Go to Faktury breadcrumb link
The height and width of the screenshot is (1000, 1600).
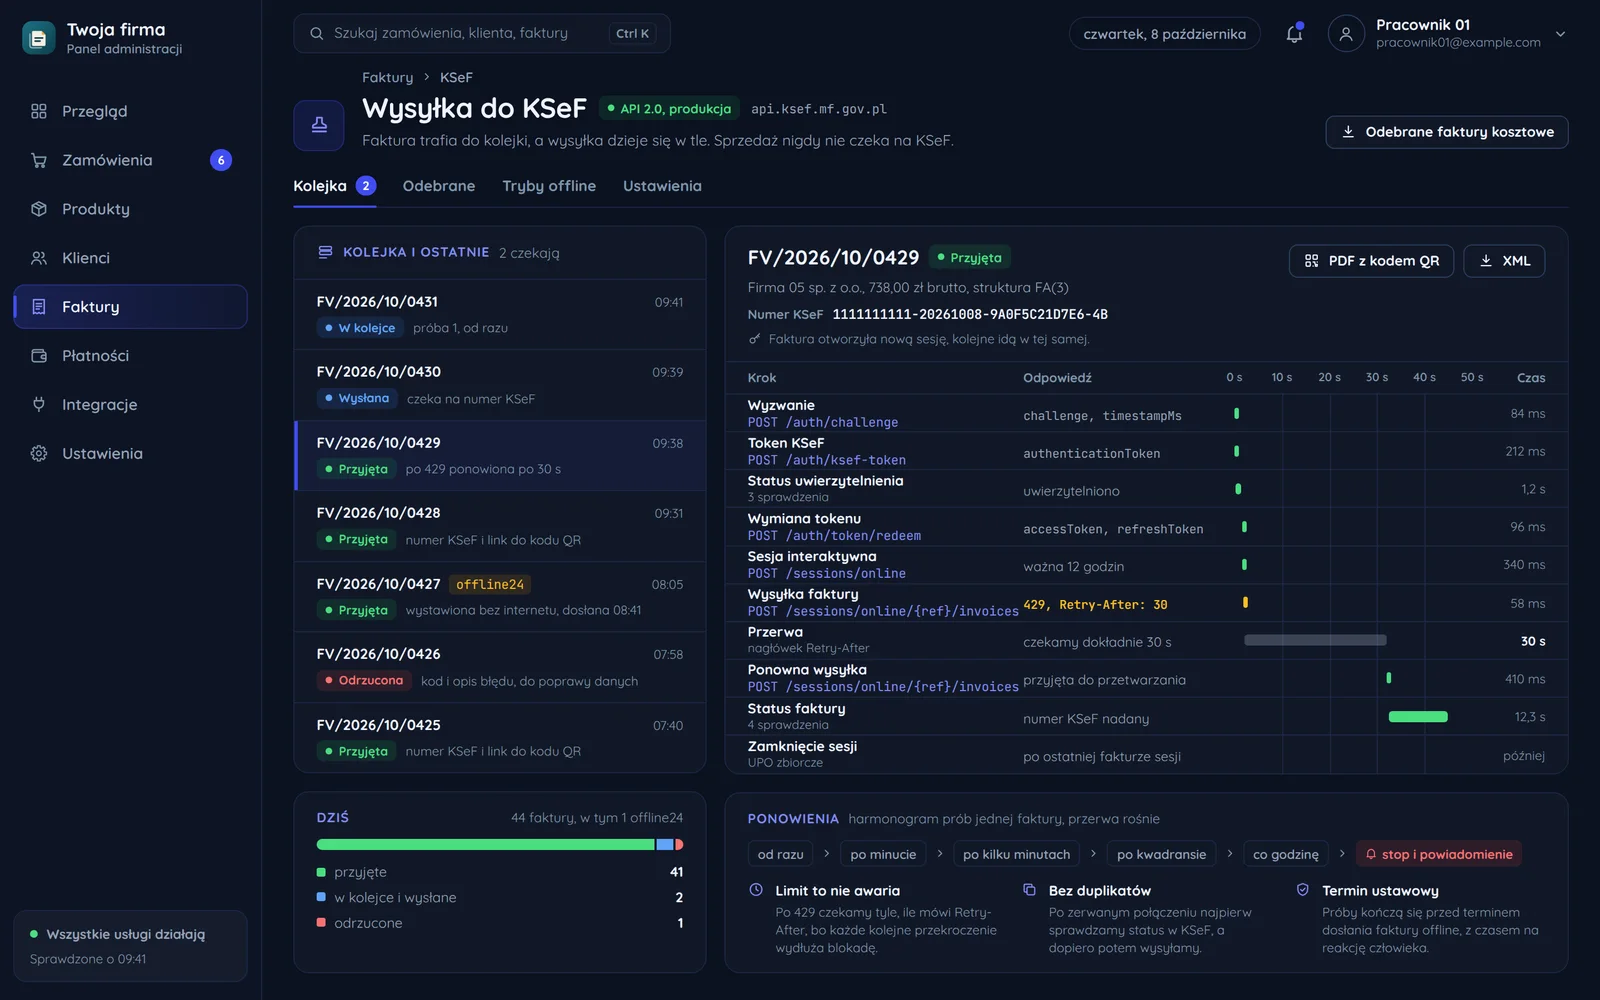(x=387, y=77)
